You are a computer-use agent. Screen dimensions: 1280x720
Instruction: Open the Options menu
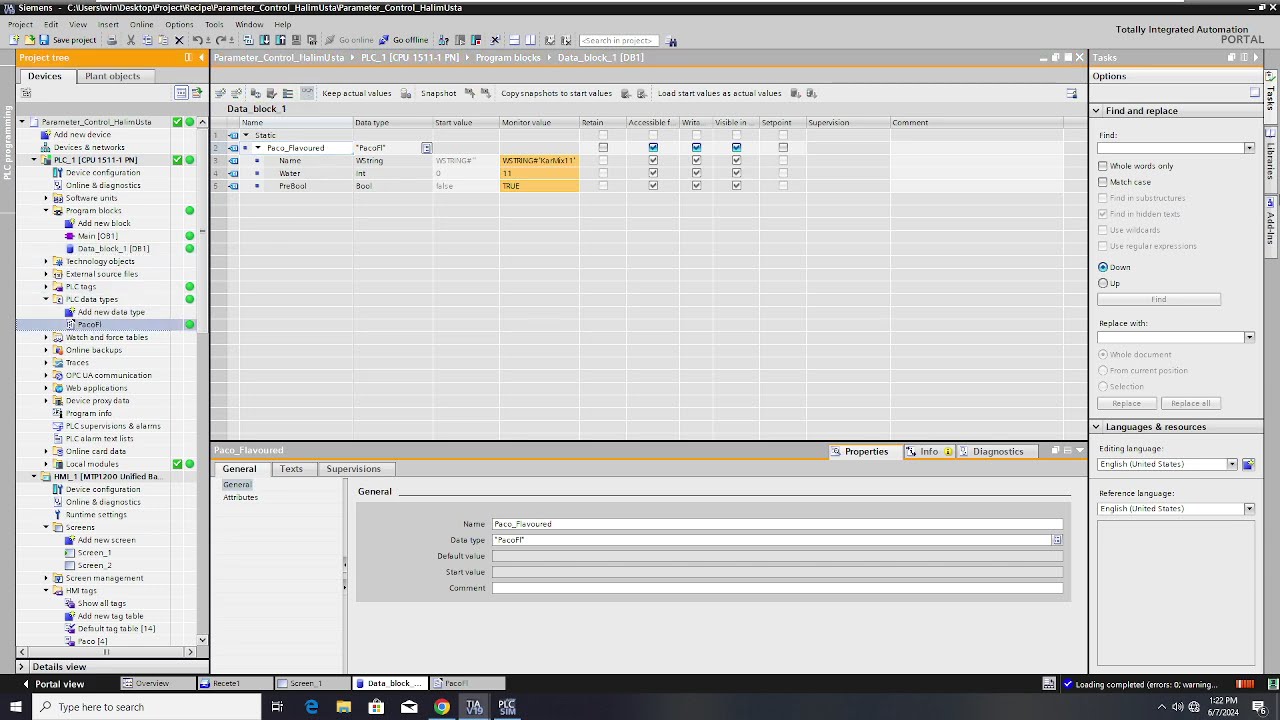(x=179, y=24)
